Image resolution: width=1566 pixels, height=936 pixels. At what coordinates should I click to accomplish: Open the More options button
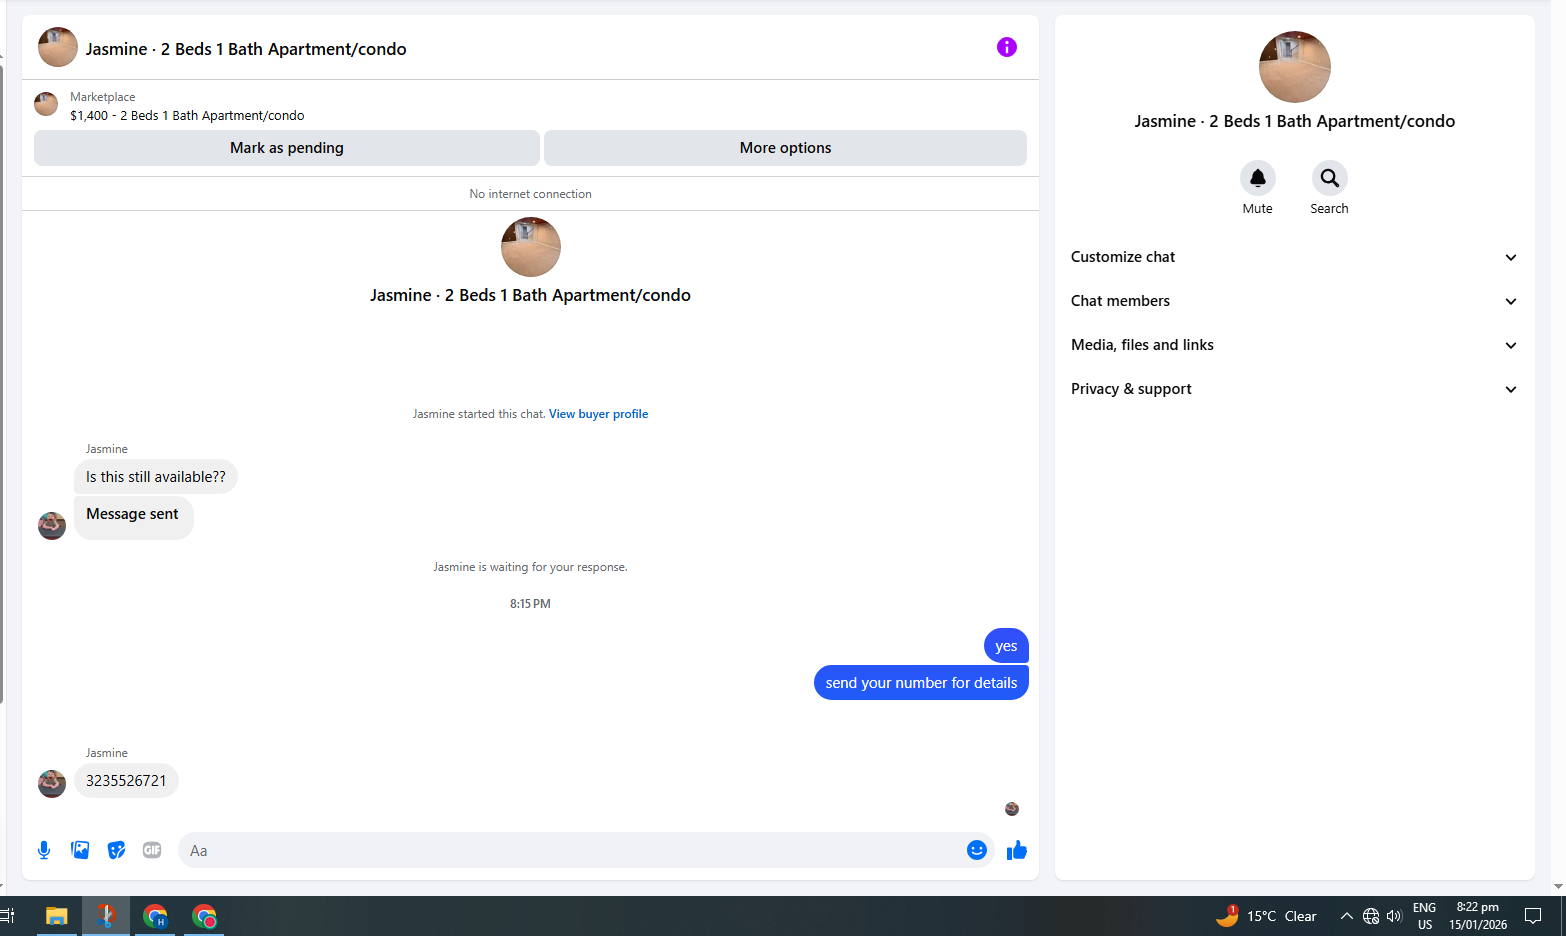[785, 148]
